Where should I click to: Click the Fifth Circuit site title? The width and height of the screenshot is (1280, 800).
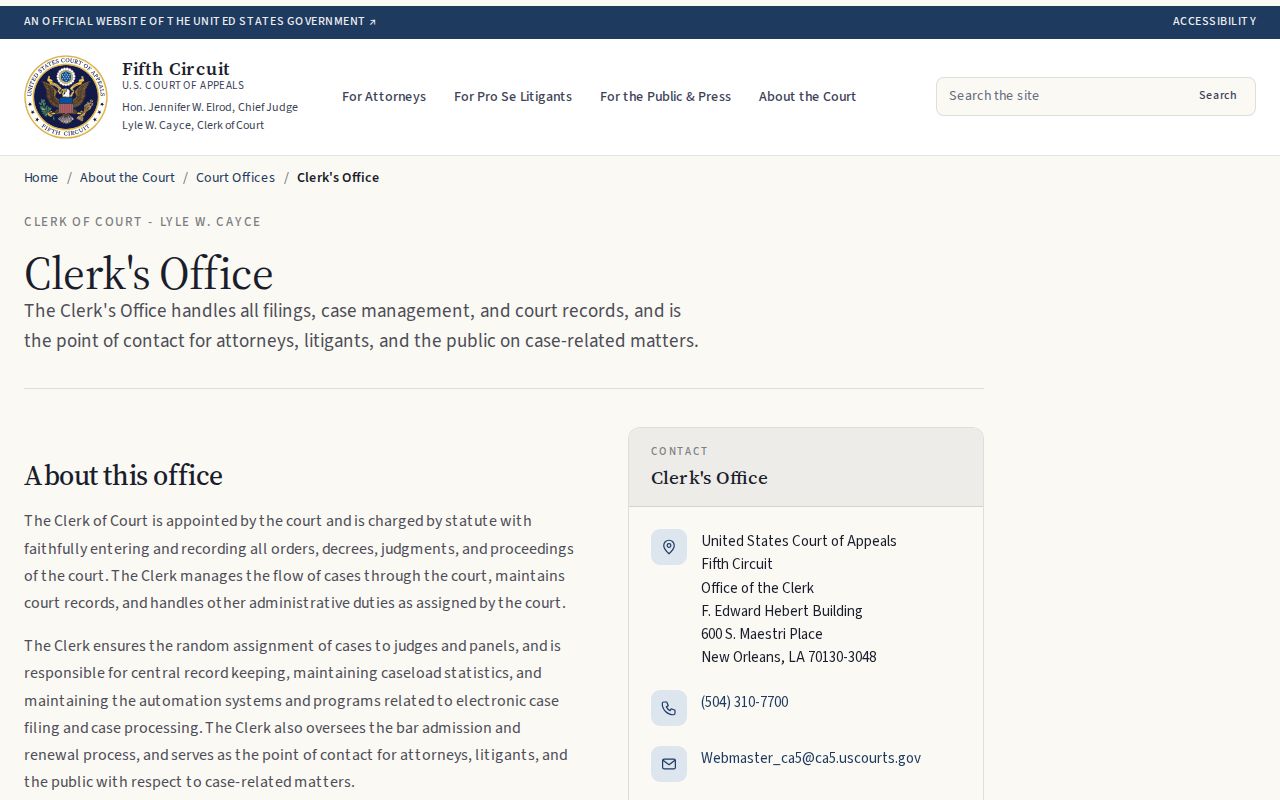click(176, 69)
